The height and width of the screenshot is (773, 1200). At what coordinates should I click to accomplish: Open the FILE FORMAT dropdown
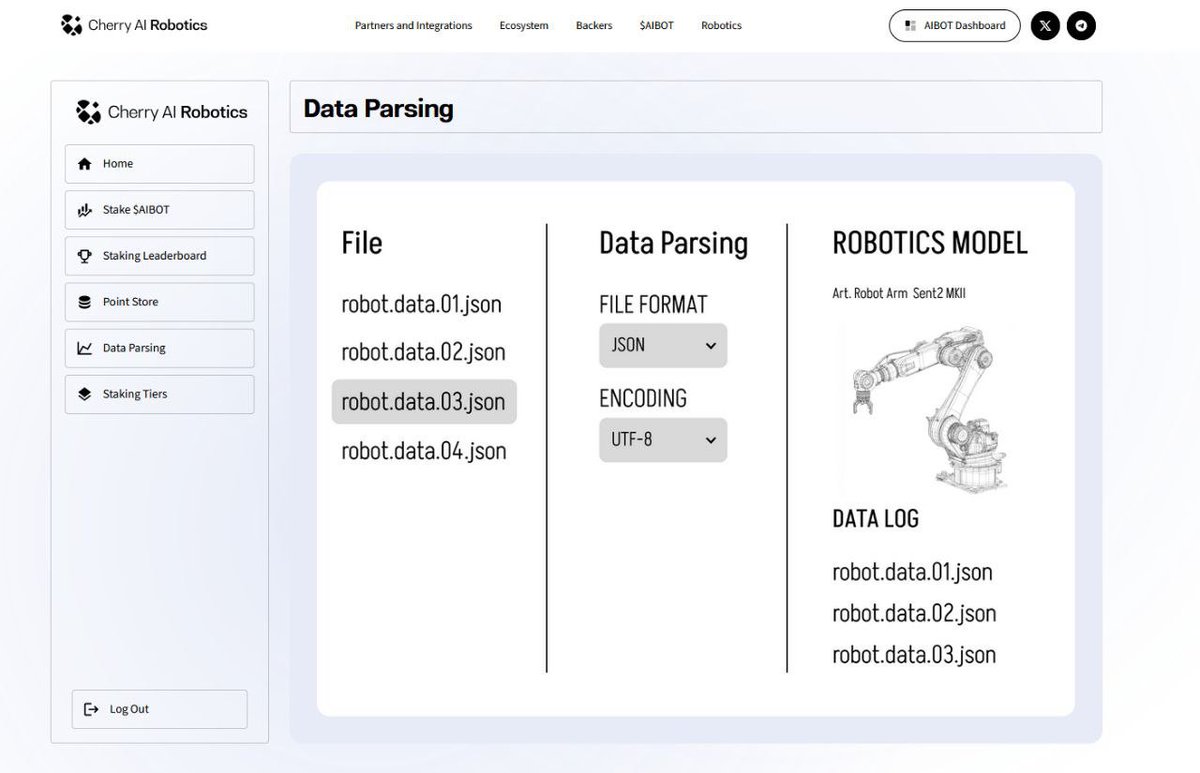662,345
